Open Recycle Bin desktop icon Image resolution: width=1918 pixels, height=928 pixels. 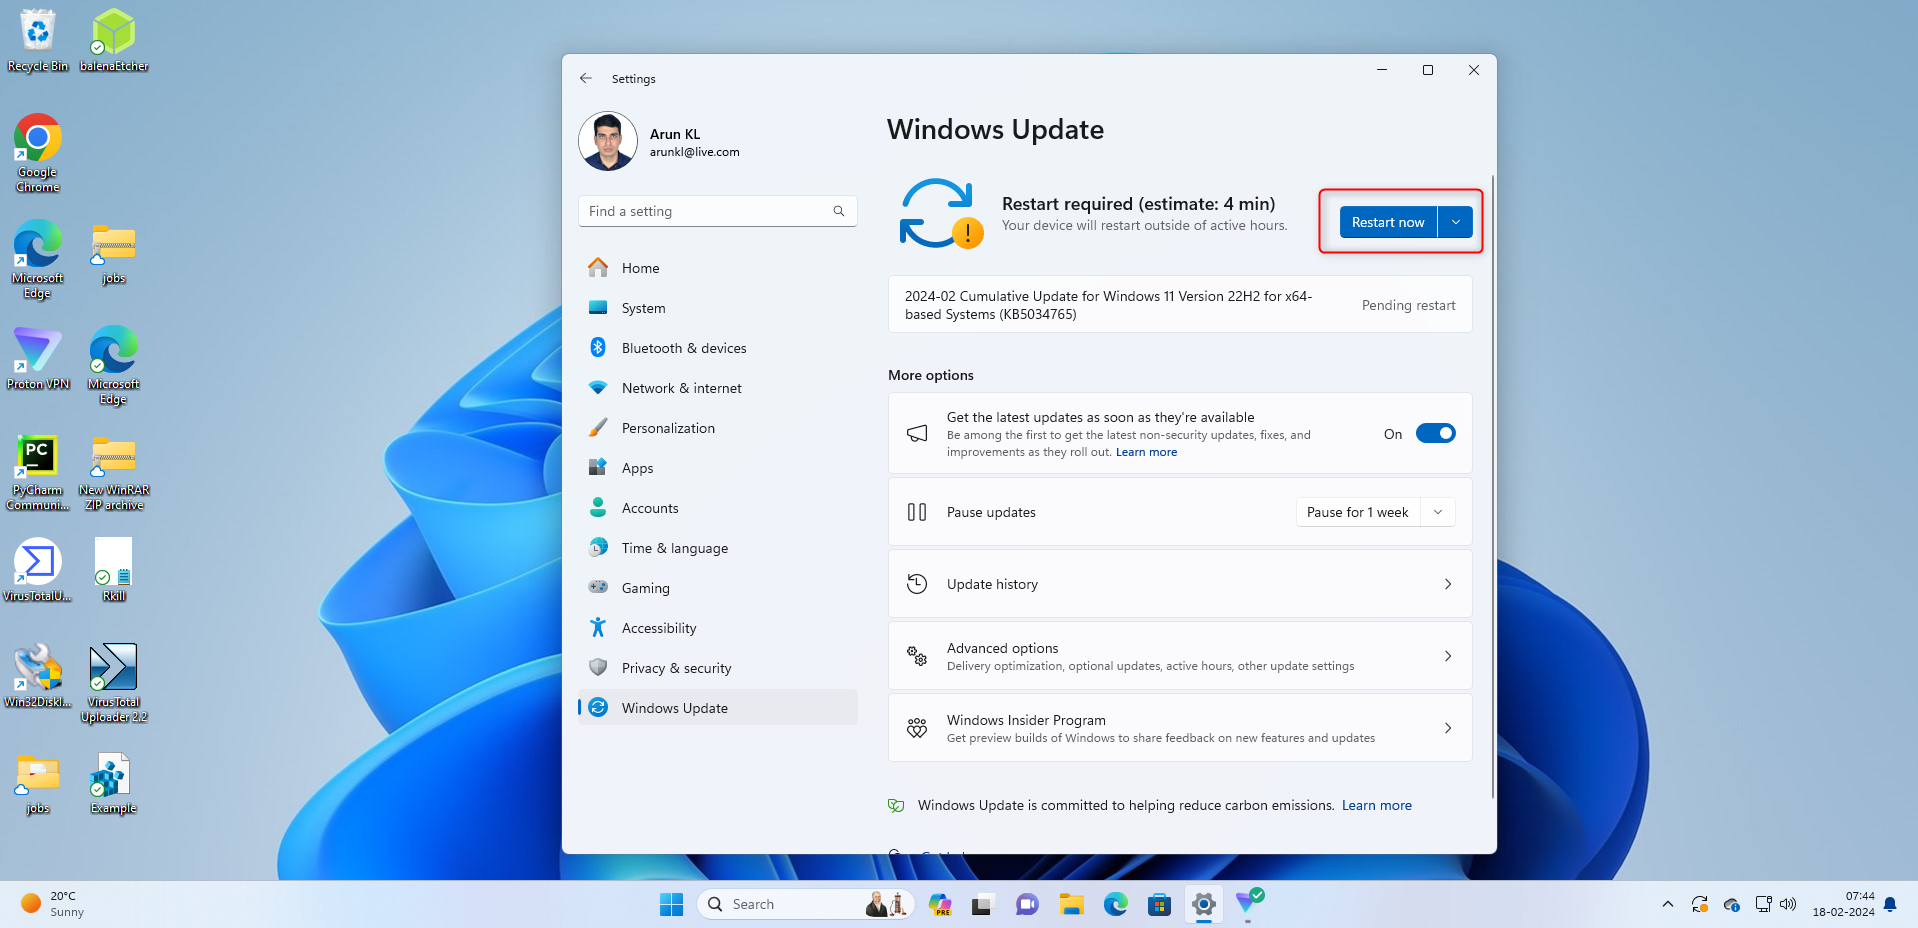point(38,40)
